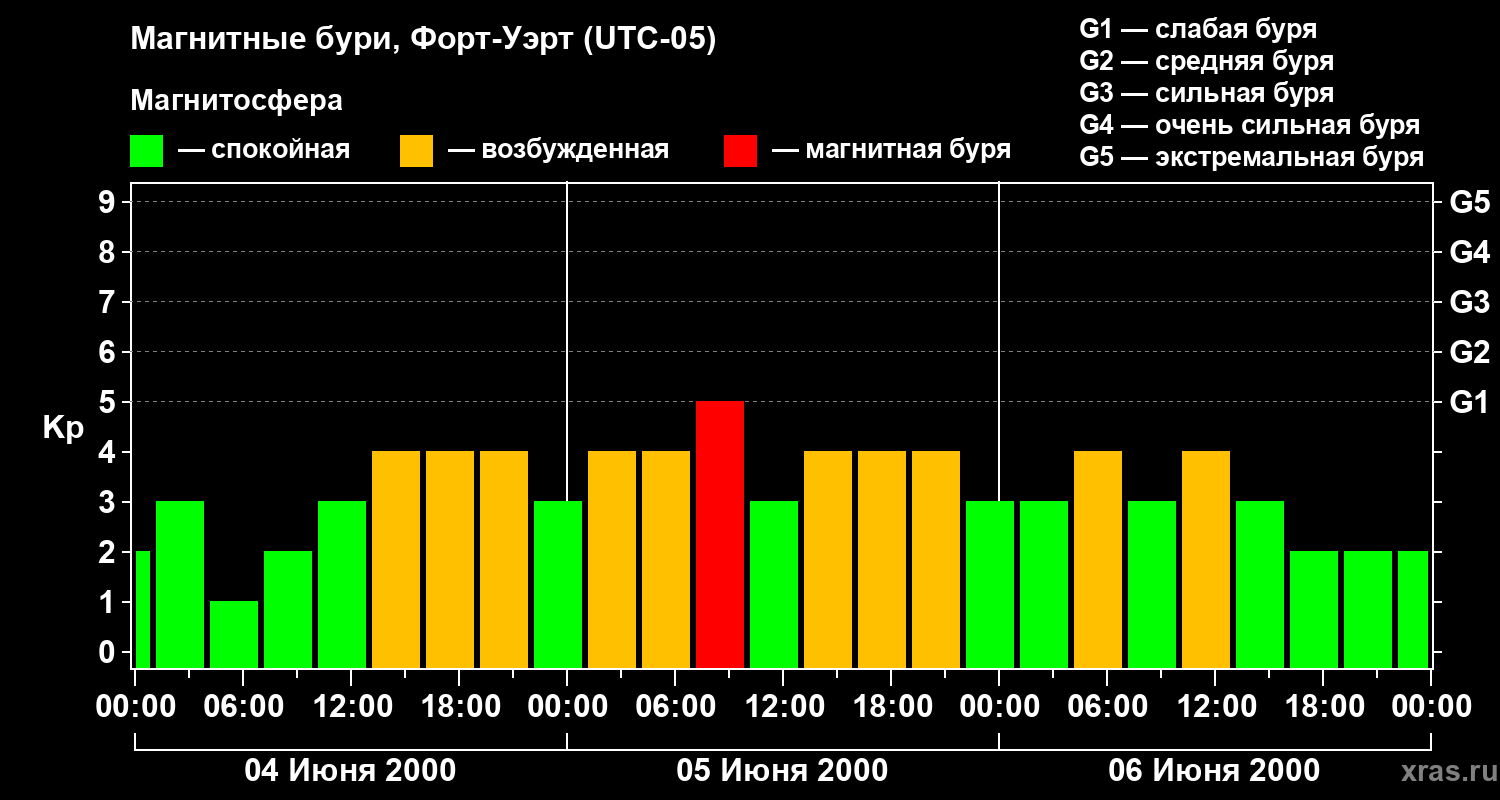This screenshot has width=1500, height=800.
Task: Click the '05 Июня 2000' date label
Action: 782,771
